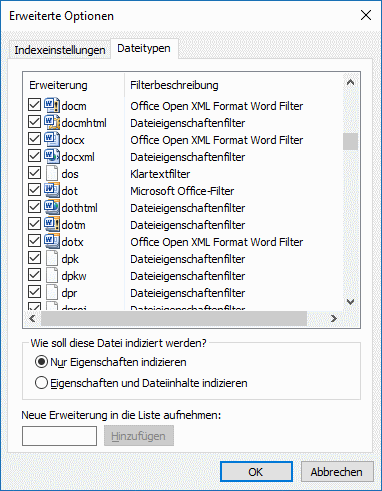The image size is (382, 491).
Task: Focus the new extension text field
Action: tap(59, 436)
